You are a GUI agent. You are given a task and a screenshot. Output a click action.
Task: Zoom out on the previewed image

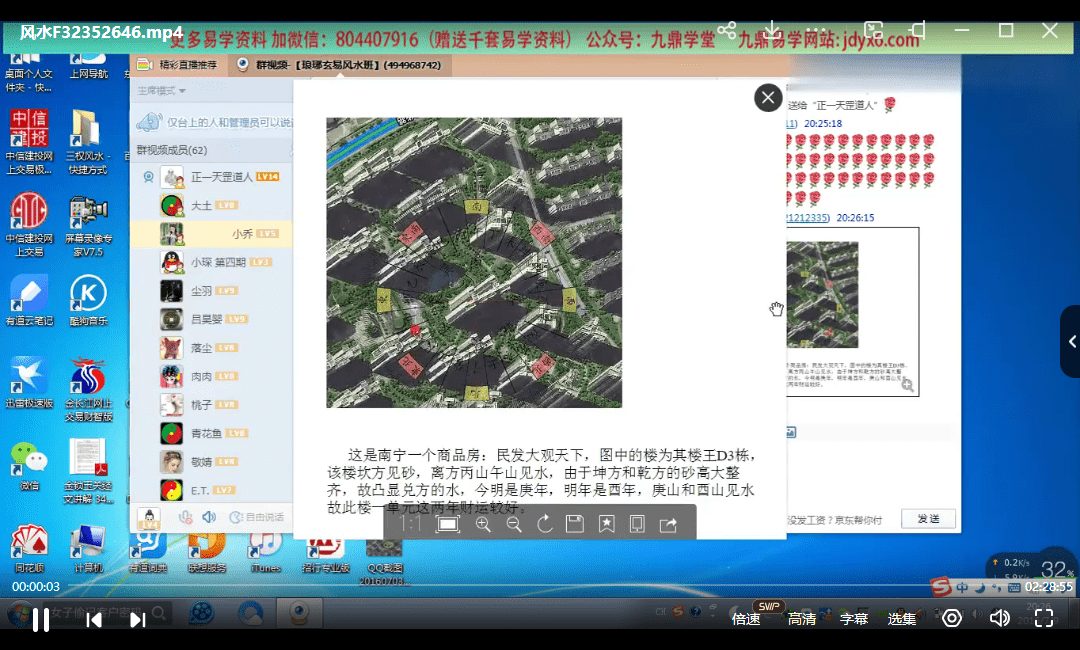(514, 524)
